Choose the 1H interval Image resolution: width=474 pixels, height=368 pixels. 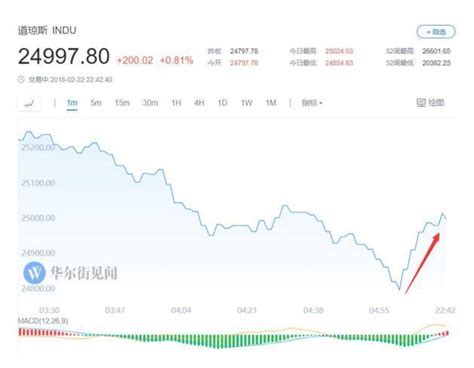[x=176, y=103]
